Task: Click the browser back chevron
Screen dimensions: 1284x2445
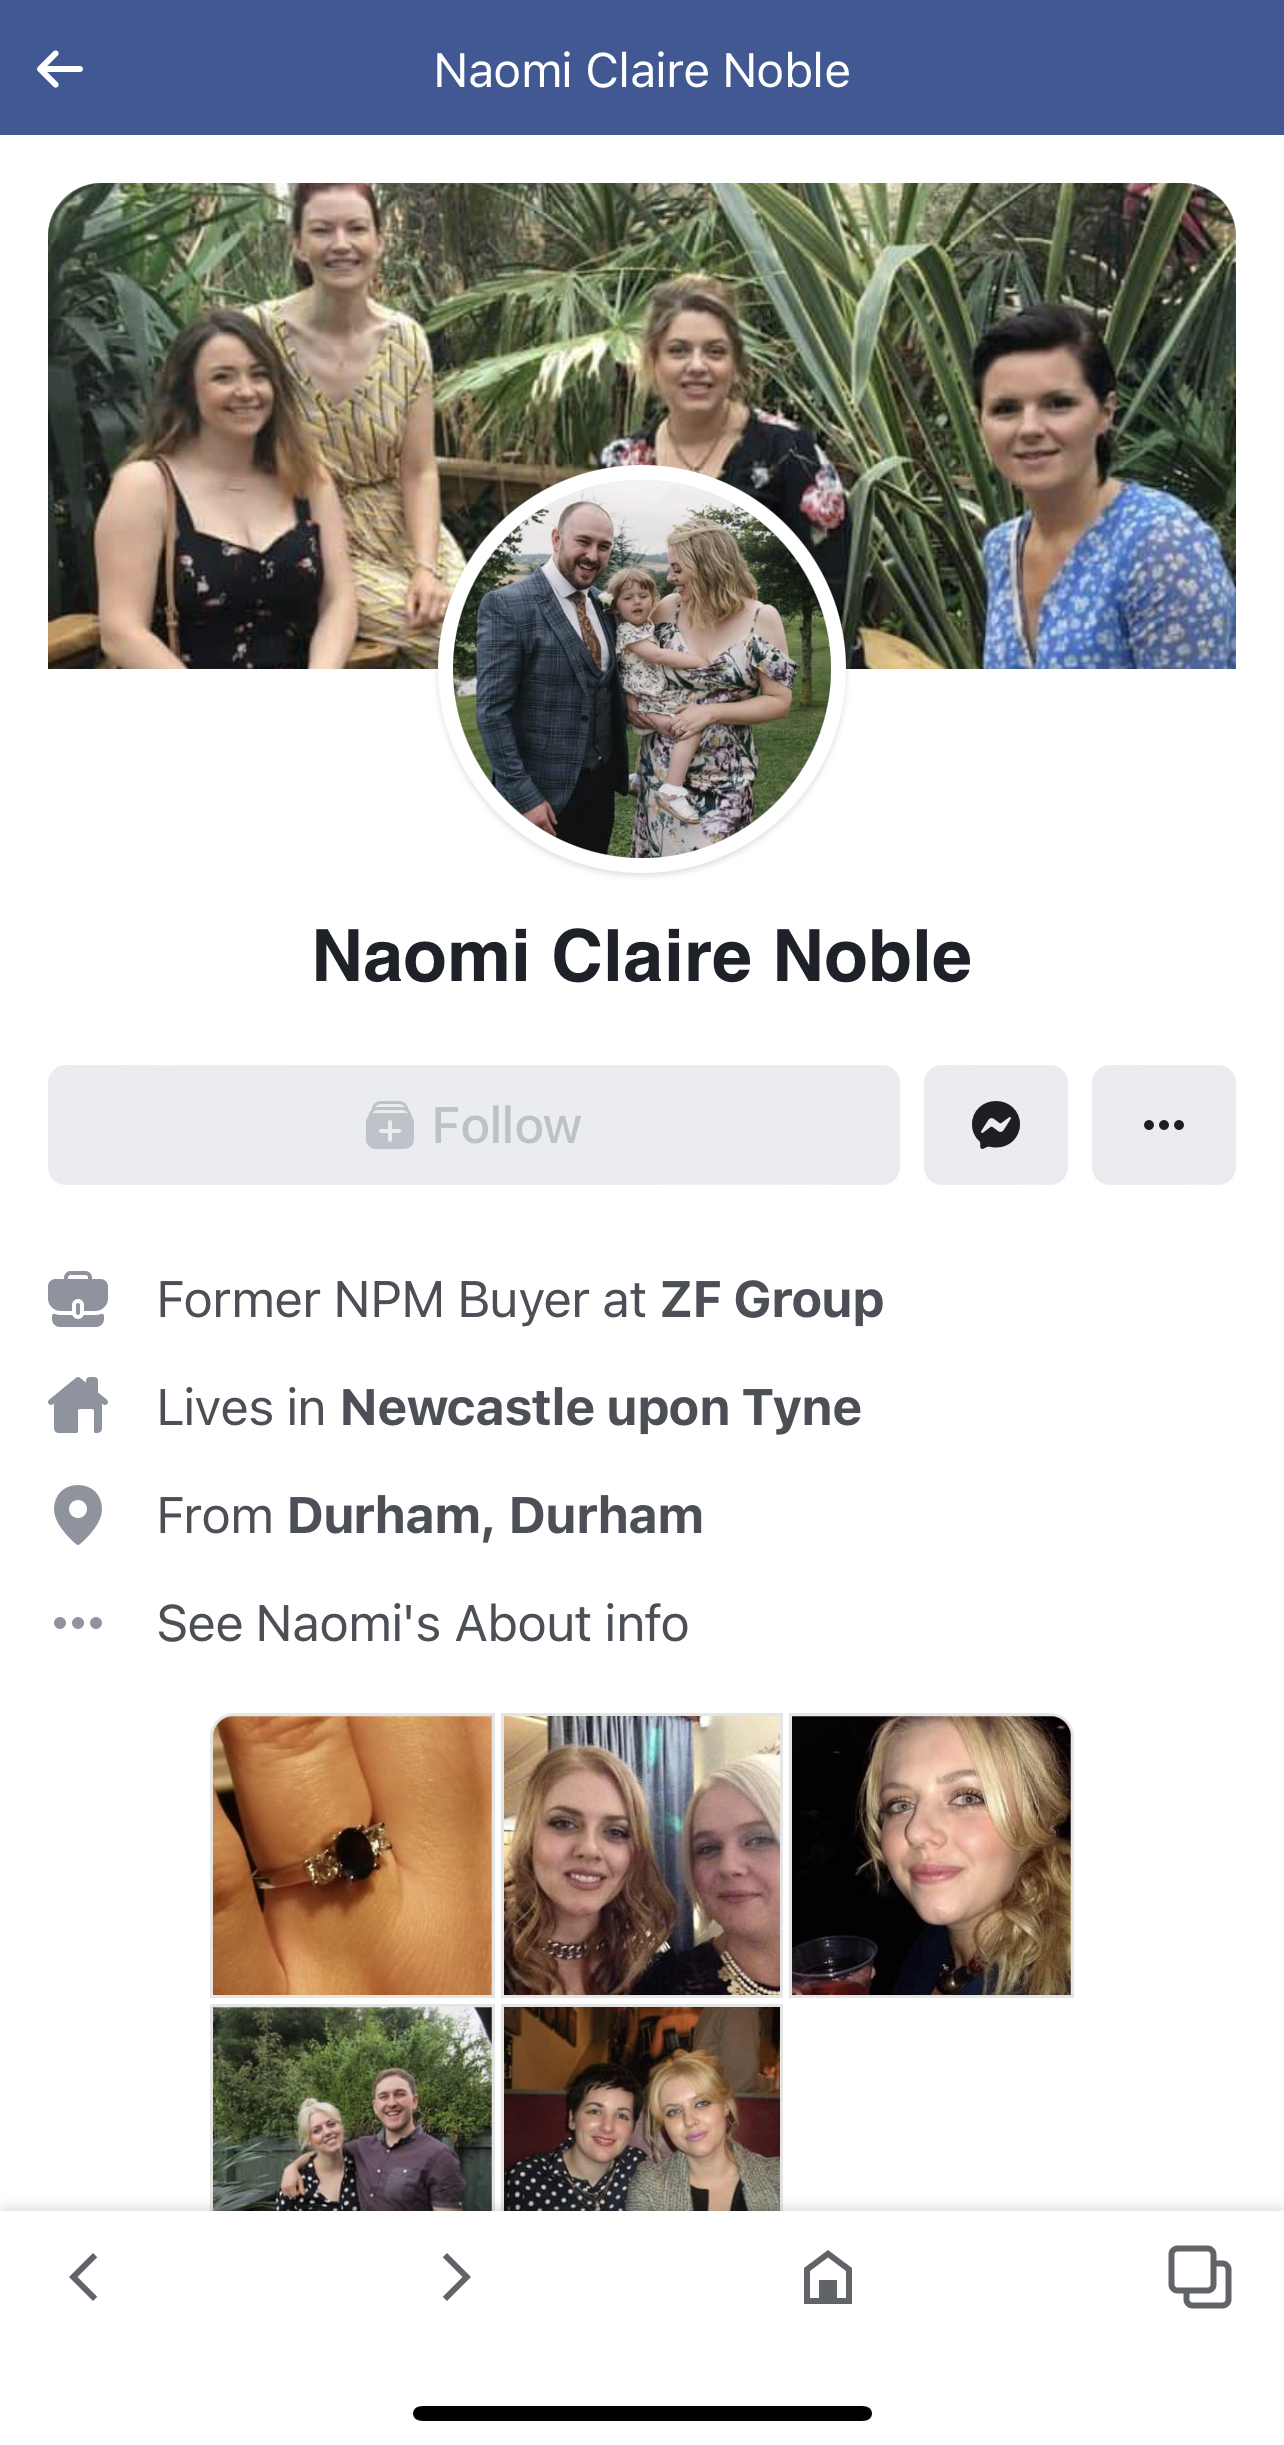Action: click(84, 2277)
